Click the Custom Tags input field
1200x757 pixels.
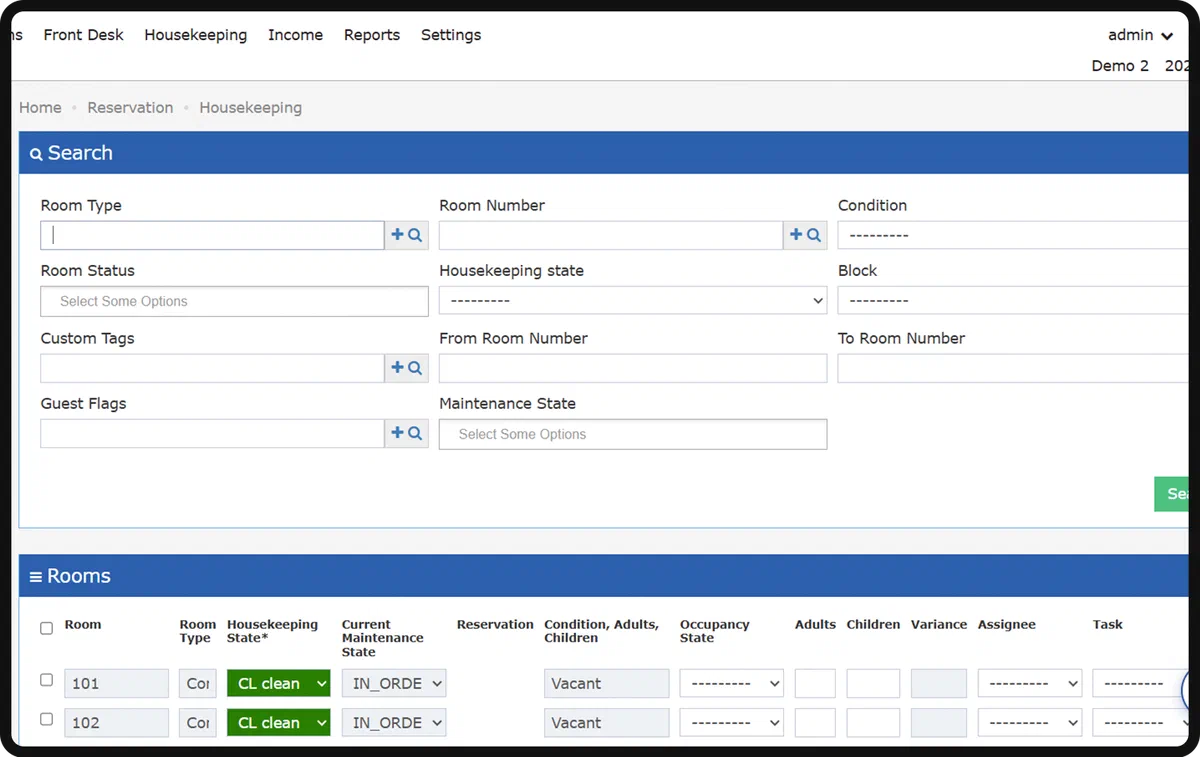tap(213, 368)
